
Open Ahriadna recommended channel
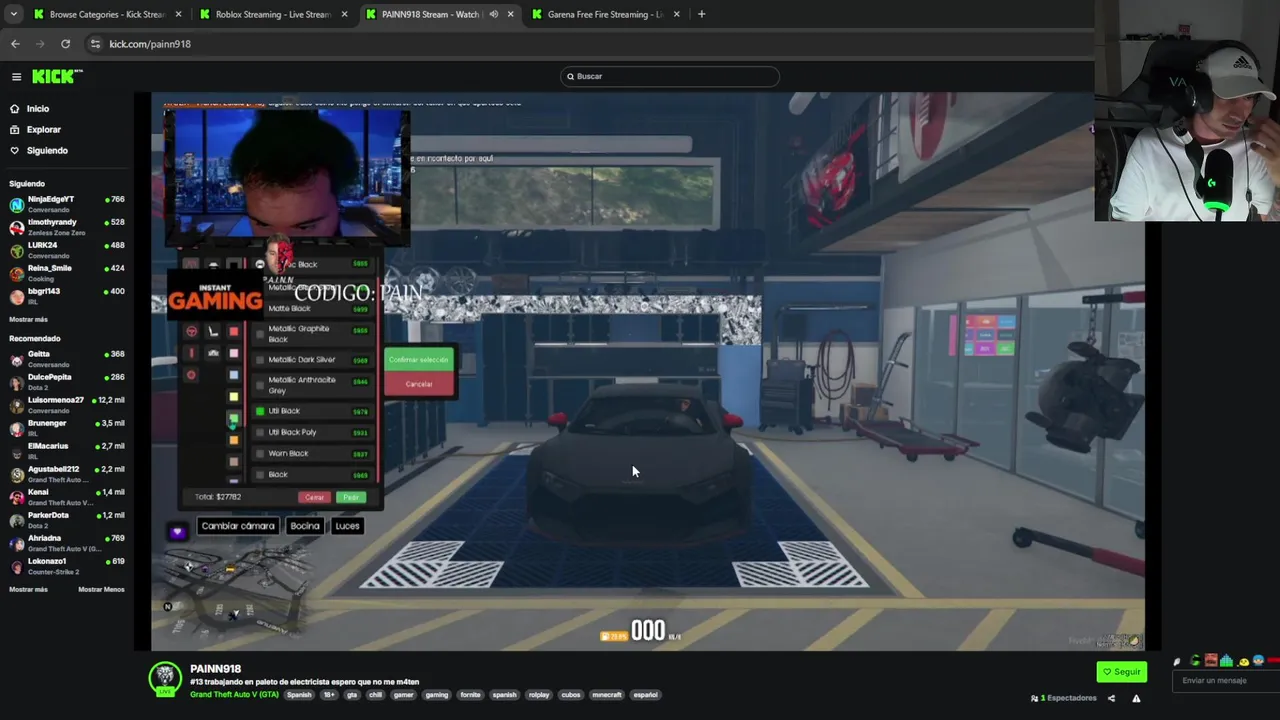66,543
